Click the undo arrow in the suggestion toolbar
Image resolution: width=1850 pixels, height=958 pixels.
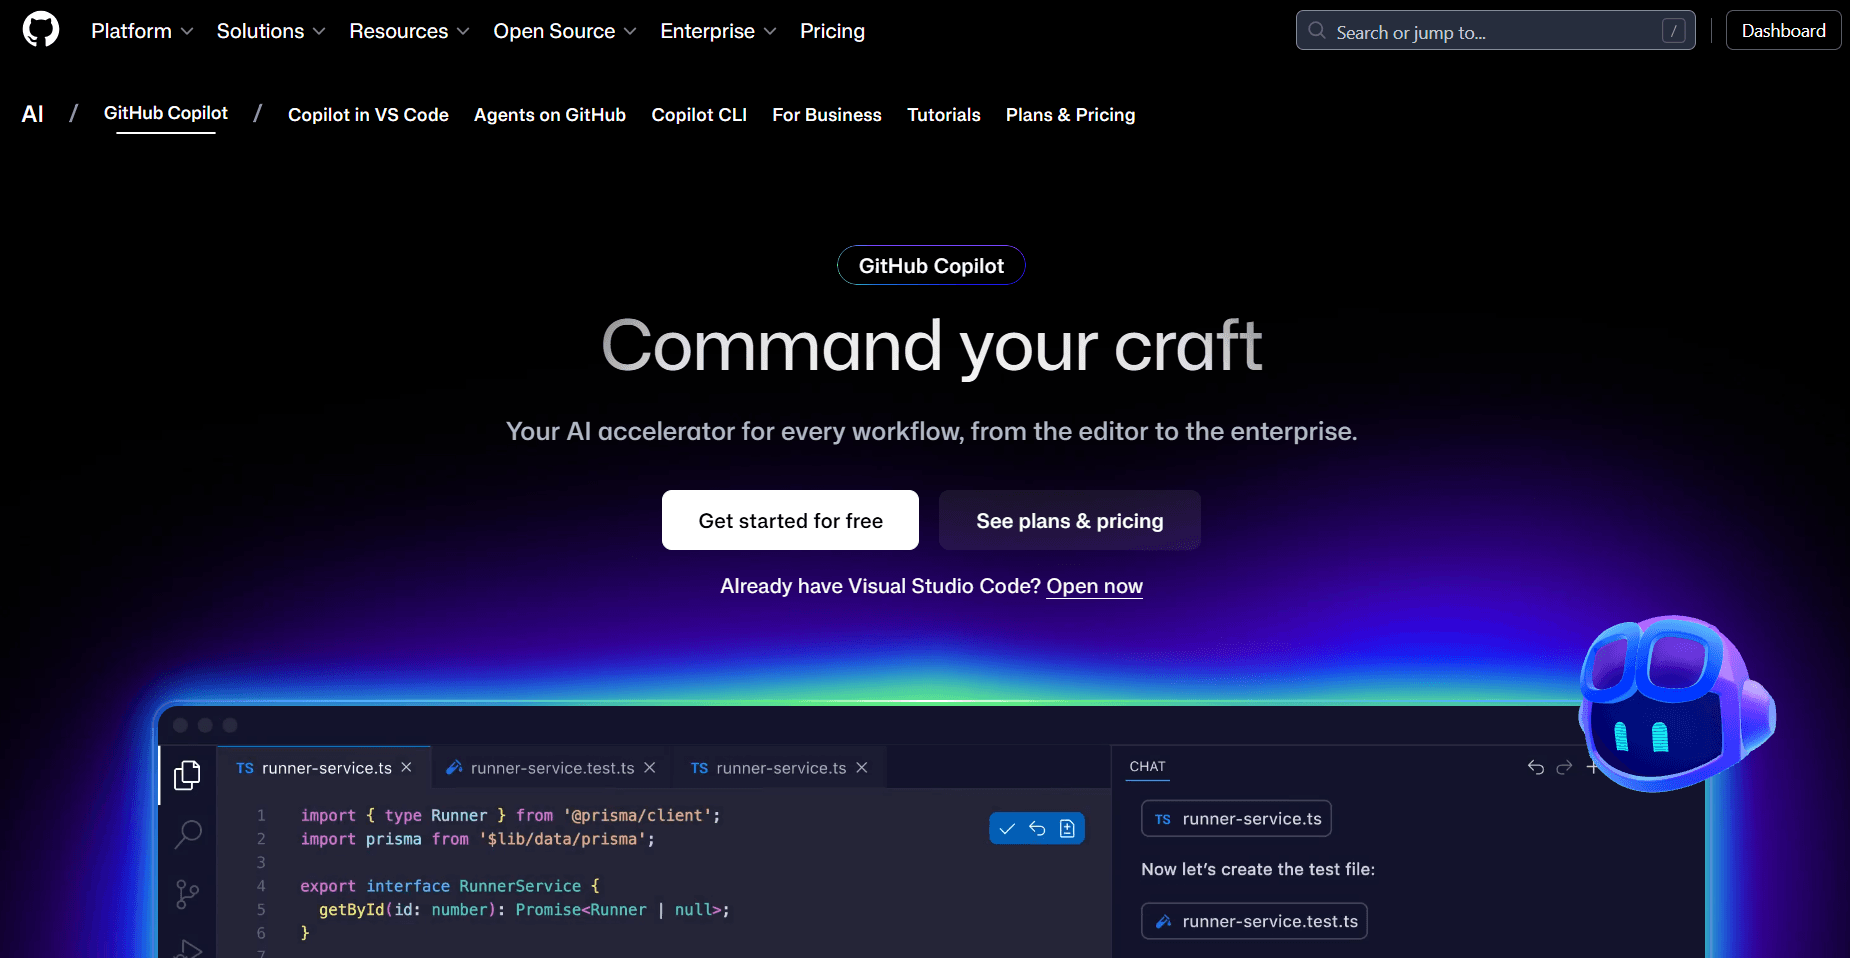click(x=1036, y=828)
